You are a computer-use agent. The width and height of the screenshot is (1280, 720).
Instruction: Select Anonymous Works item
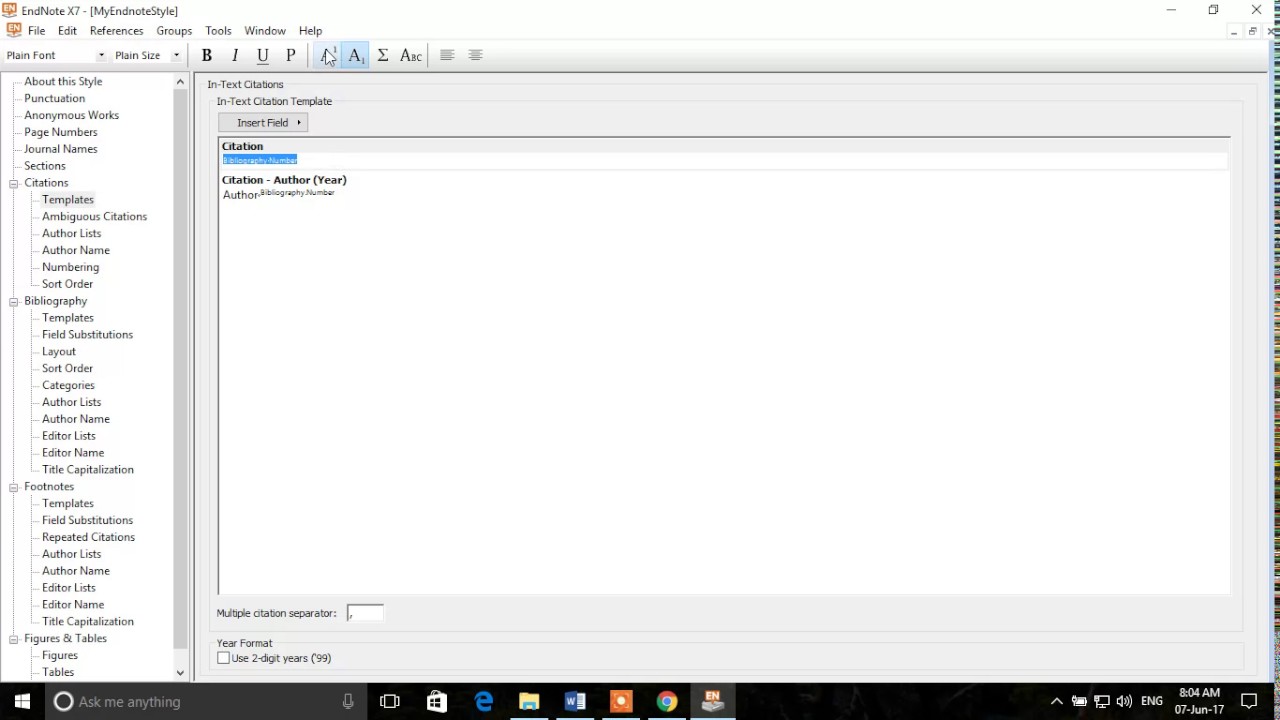72,115
